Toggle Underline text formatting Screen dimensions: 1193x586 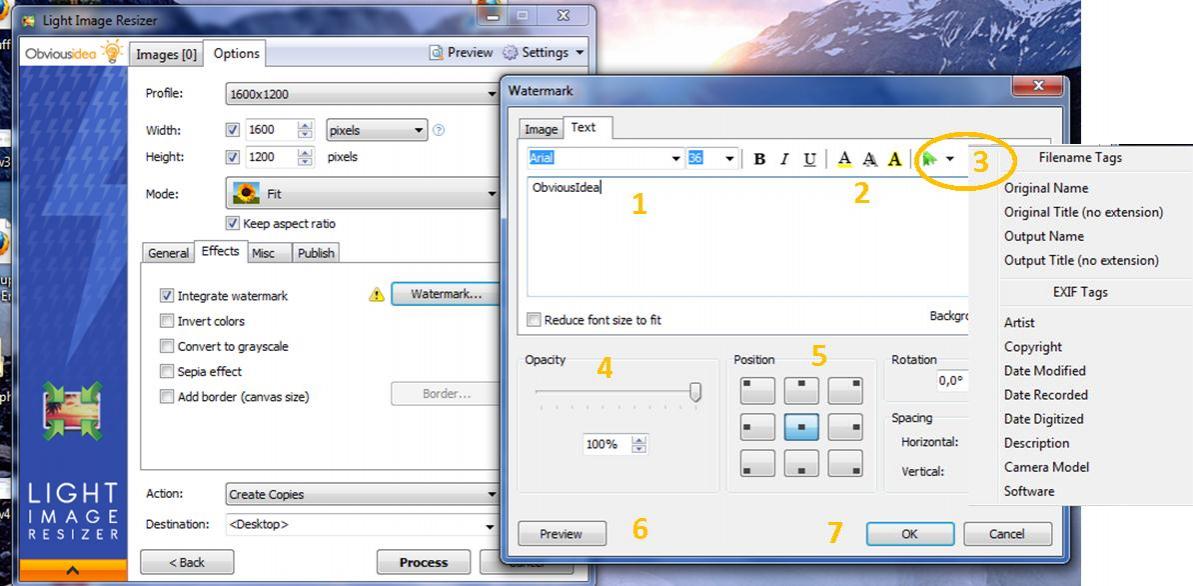click(810, 159)
